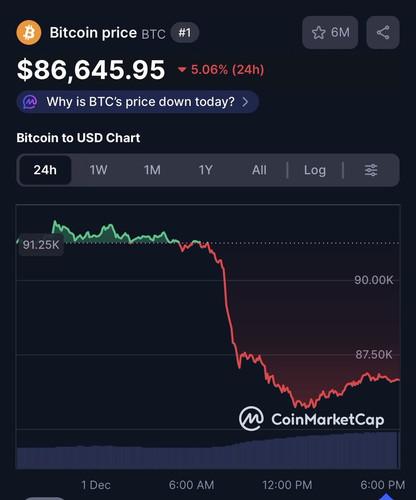The width and height of the screenshot is (416, 500).
Task: Click the CoinMarketCap watermark logo
Action: pos(312,419)
